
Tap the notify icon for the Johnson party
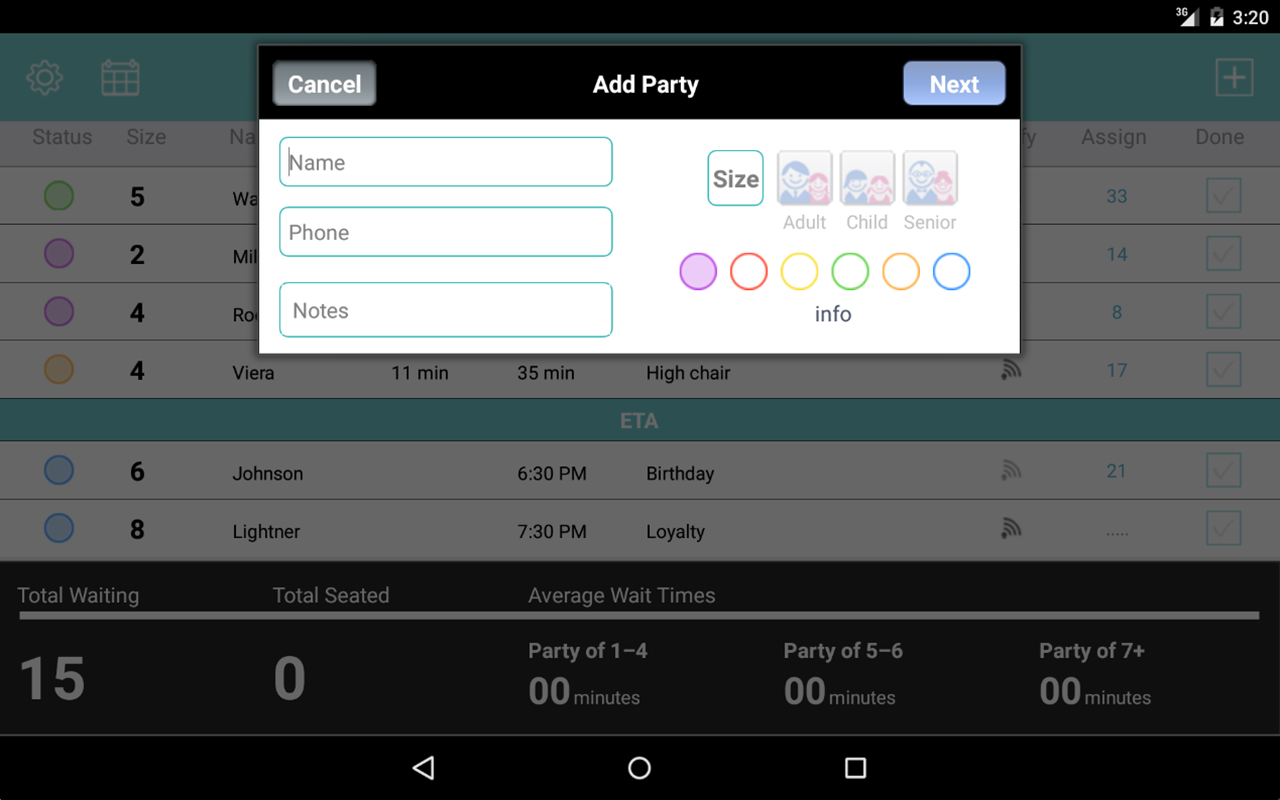pos(1011,470)
